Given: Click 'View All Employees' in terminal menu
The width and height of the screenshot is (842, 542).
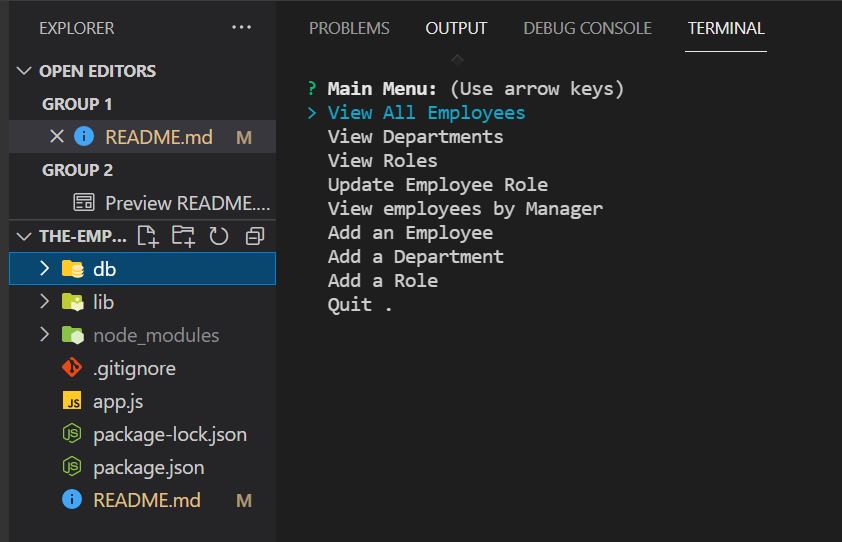Looking at the screenshot, I should (426, 113).
